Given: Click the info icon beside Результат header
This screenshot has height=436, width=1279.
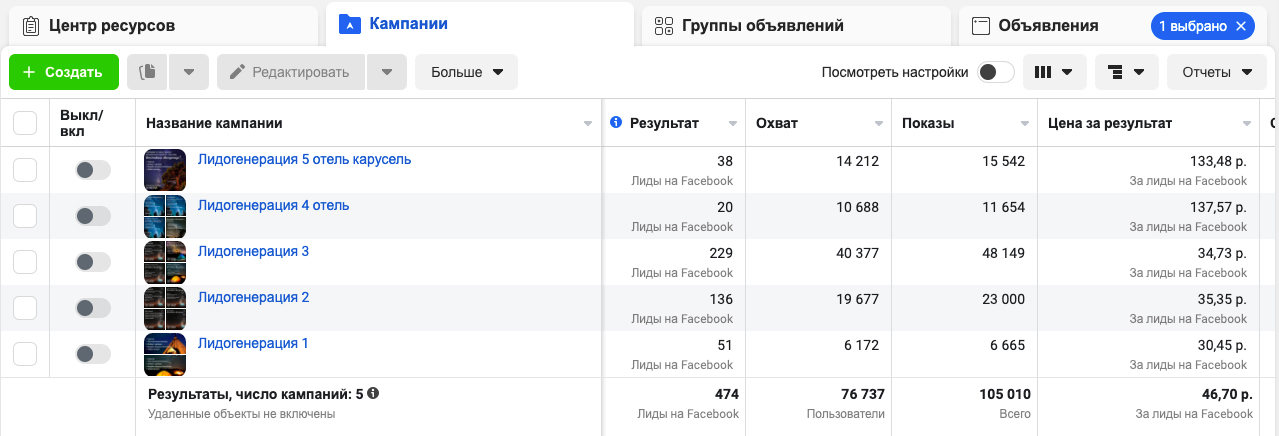Looking at the screenshot, I should point(616,123).
